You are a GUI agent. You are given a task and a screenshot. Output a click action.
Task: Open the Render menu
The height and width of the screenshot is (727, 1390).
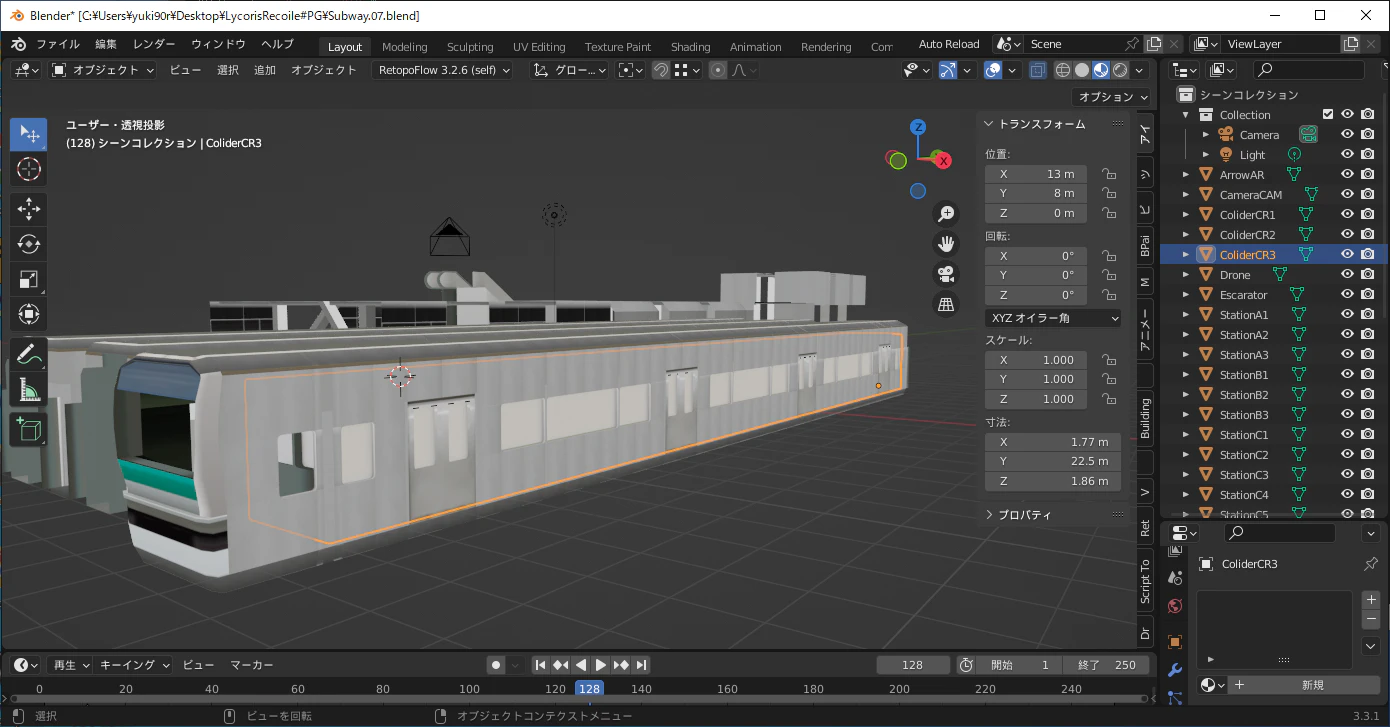(x=154, y=44)
